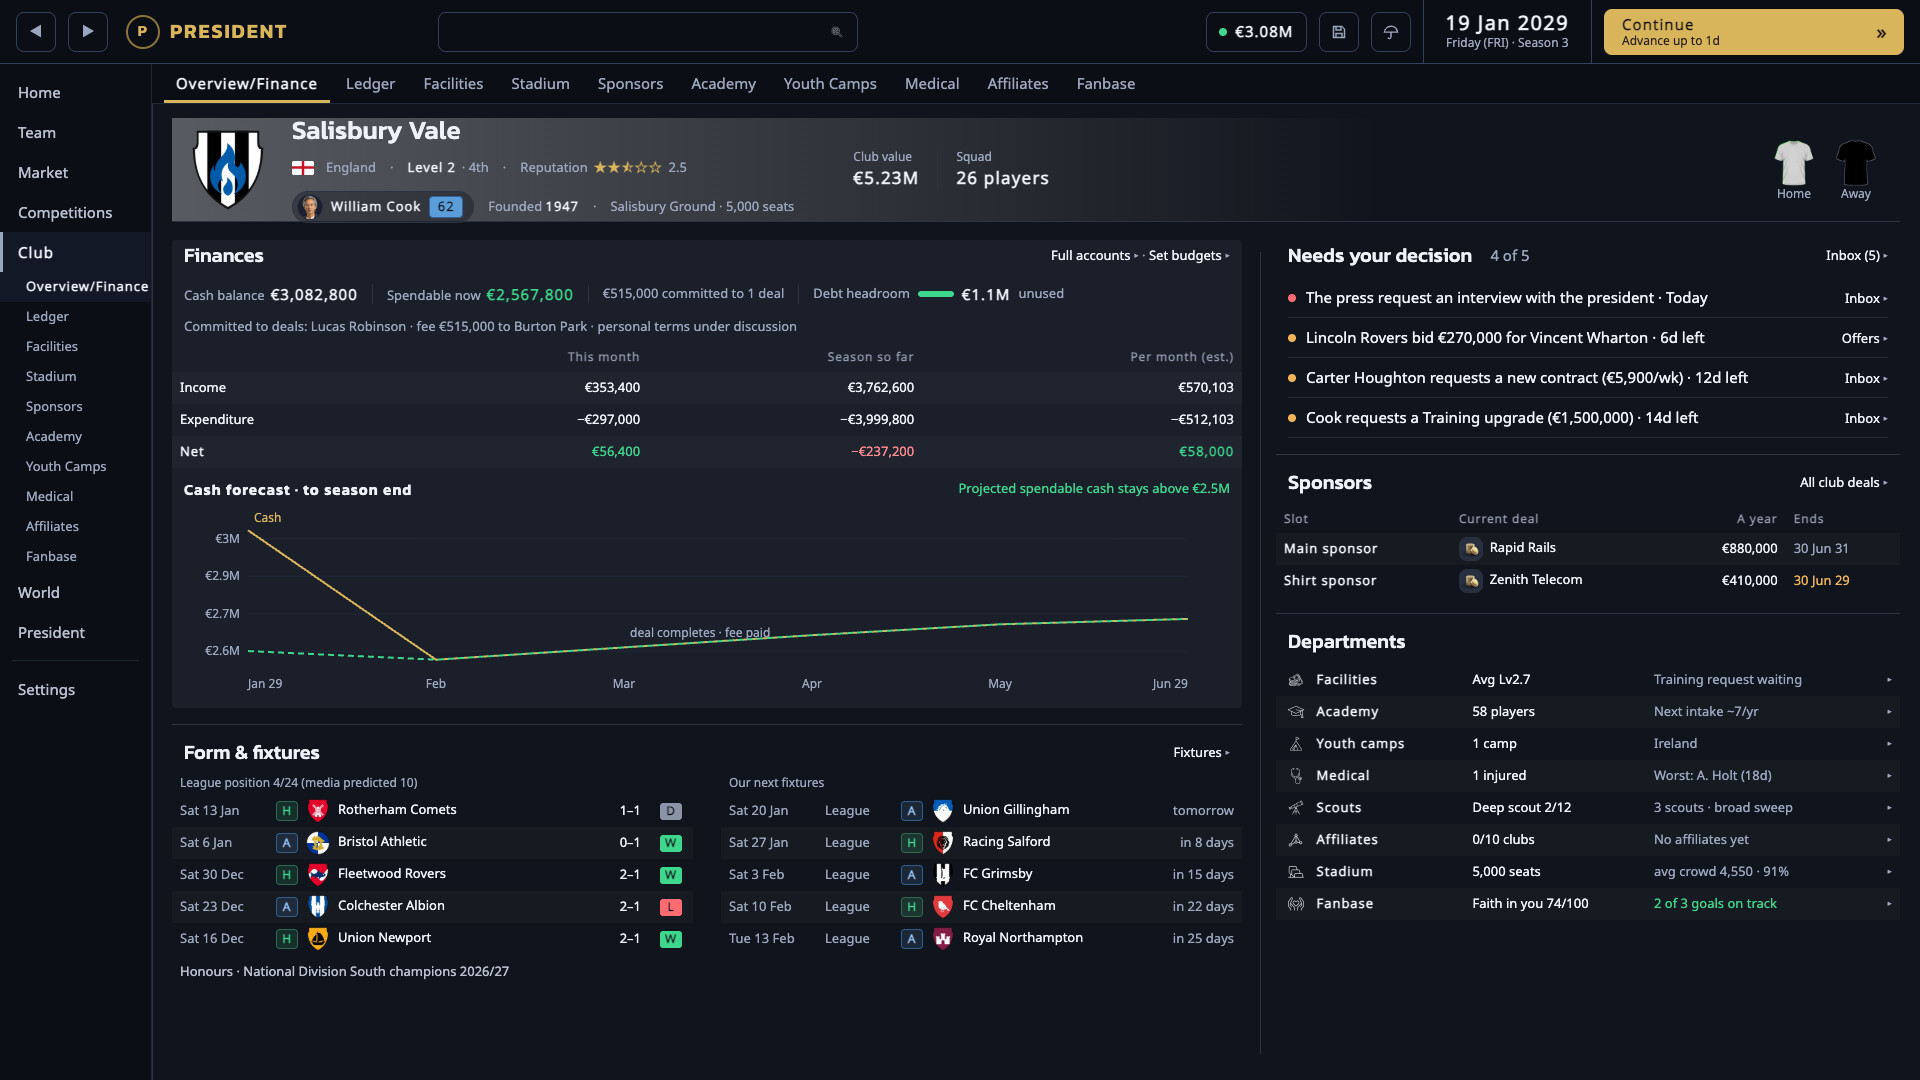Open the Fanbase department icon

point(1296,904)
